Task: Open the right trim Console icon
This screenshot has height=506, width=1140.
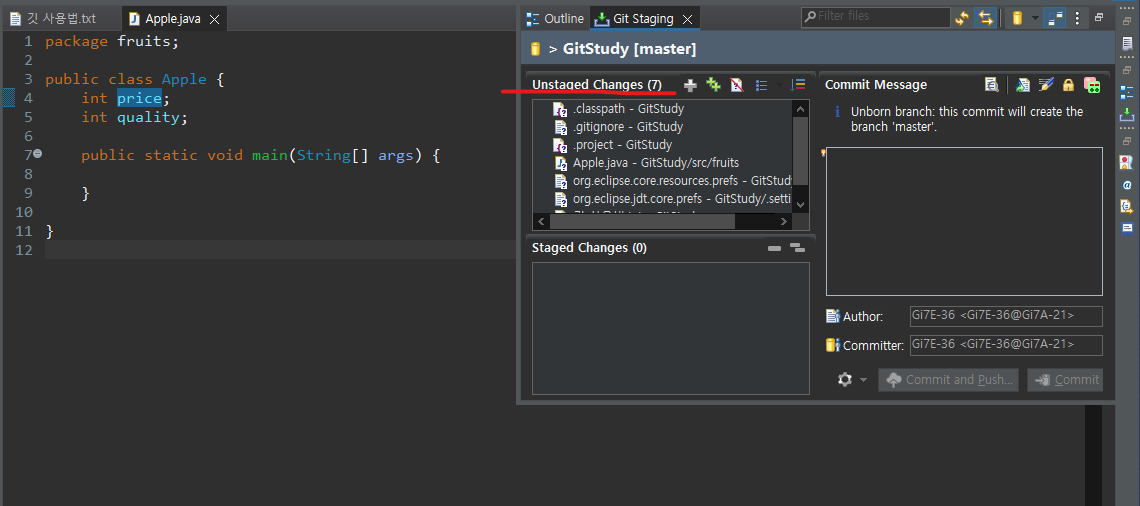Action: tap(1127, 228)
